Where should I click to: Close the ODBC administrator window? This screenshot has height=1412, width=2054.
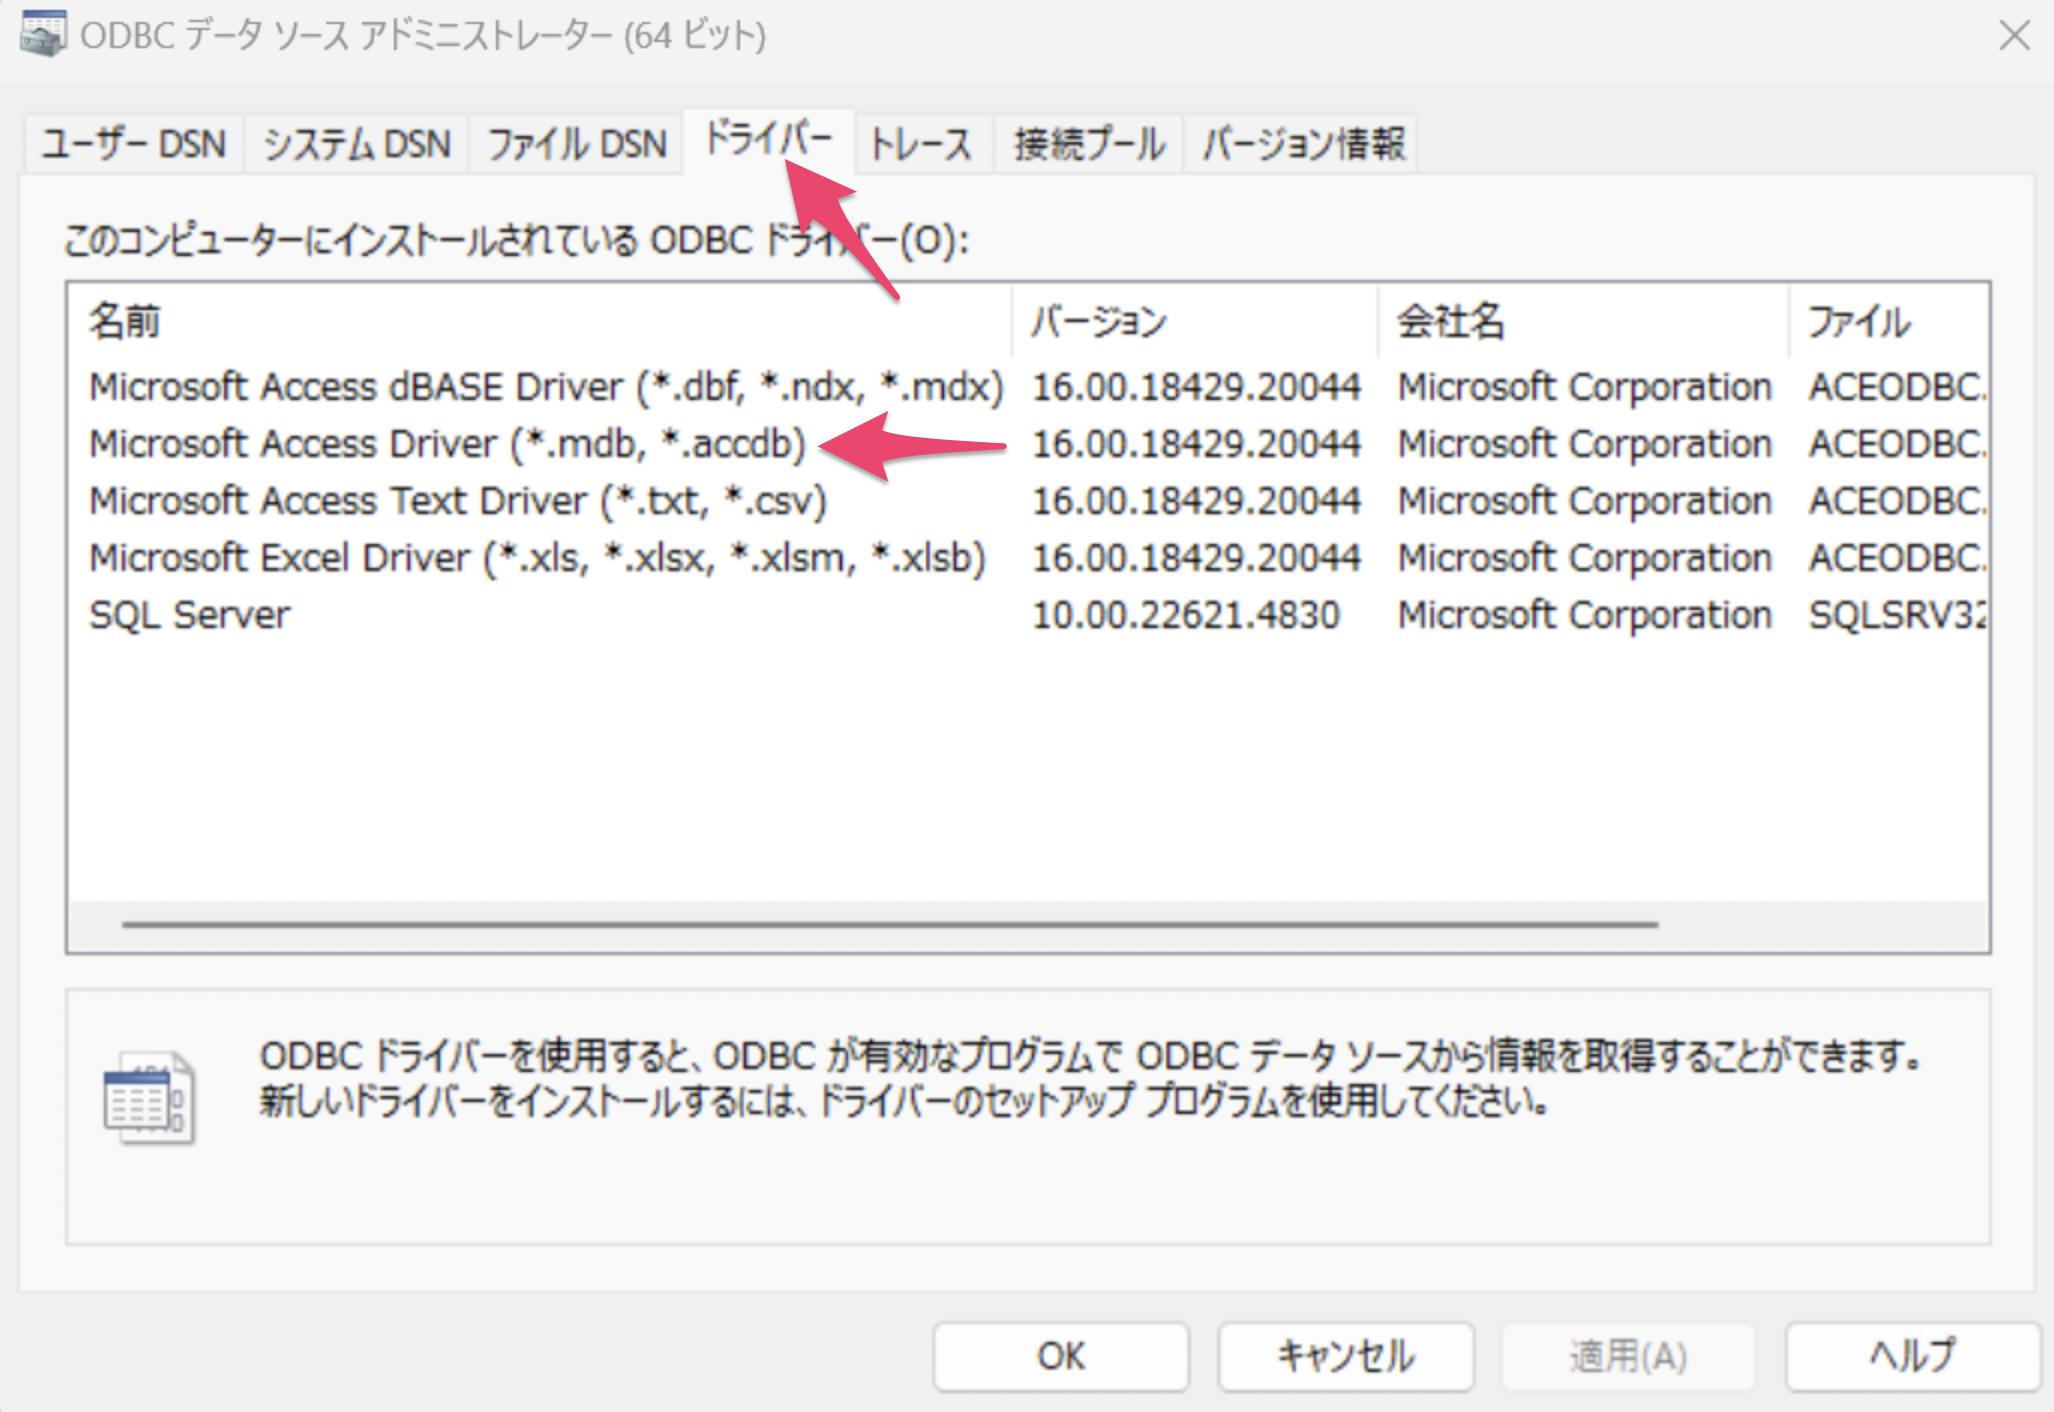[2014, 36]
